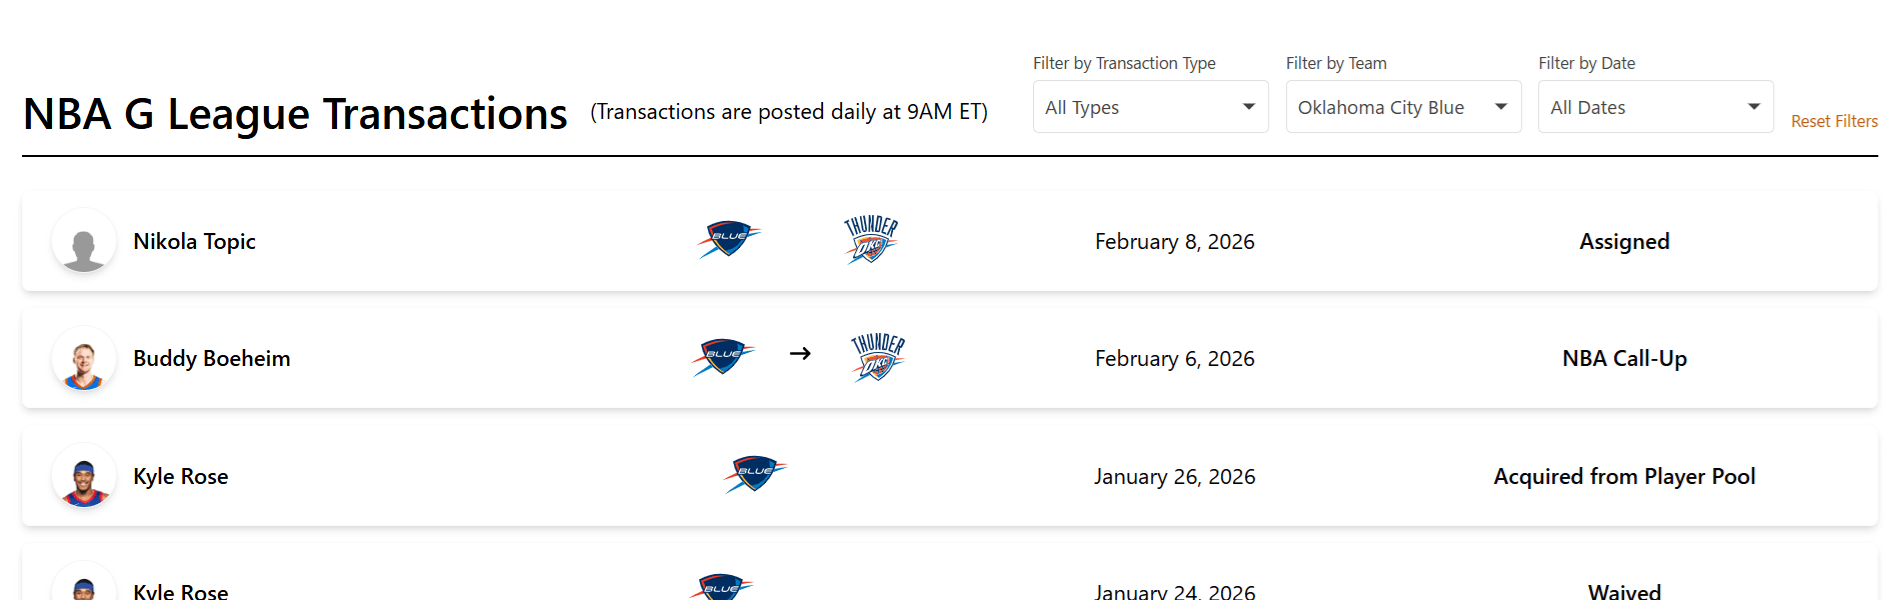This screenshot has height=600, width=1900.
Task: Click the Blue logo beside Kyle Rose's acquisition
Action: pos(755,474)
